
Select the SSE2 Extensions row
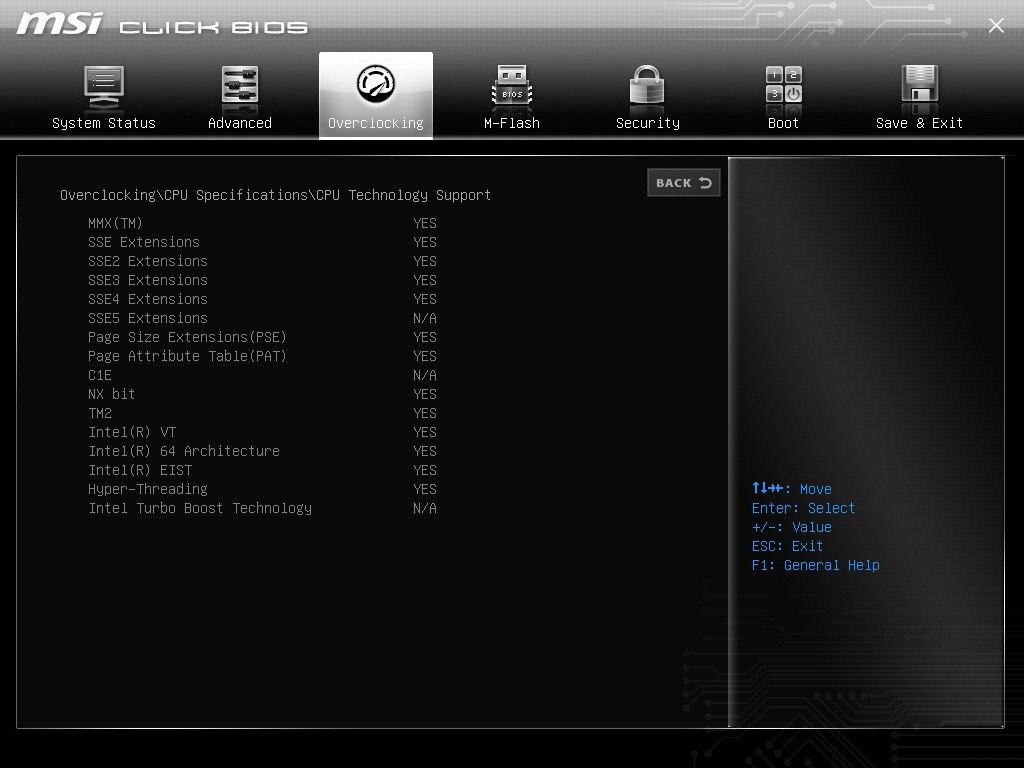pos(263,261)
